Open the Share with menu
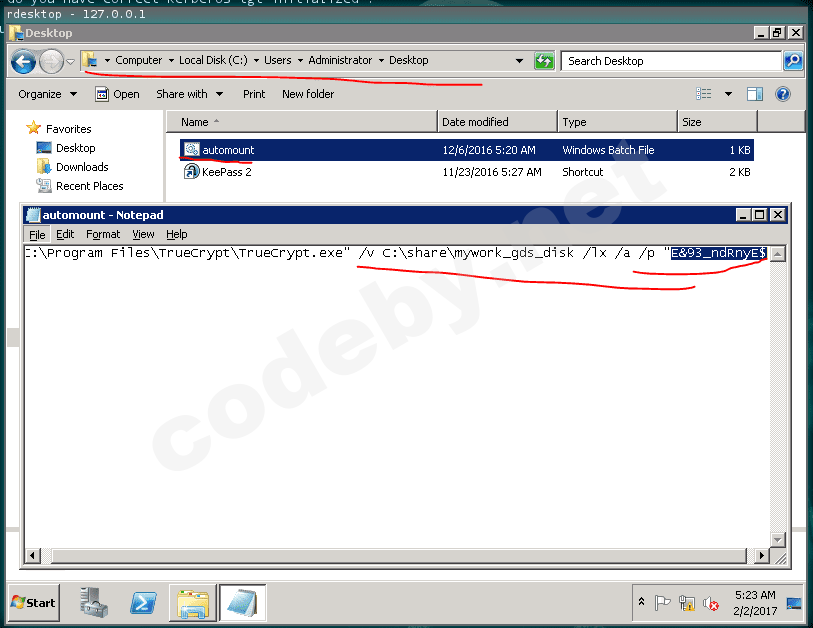The height and width of the screenshot is (628, 813). pyautogui.click(x=190, y=94)
